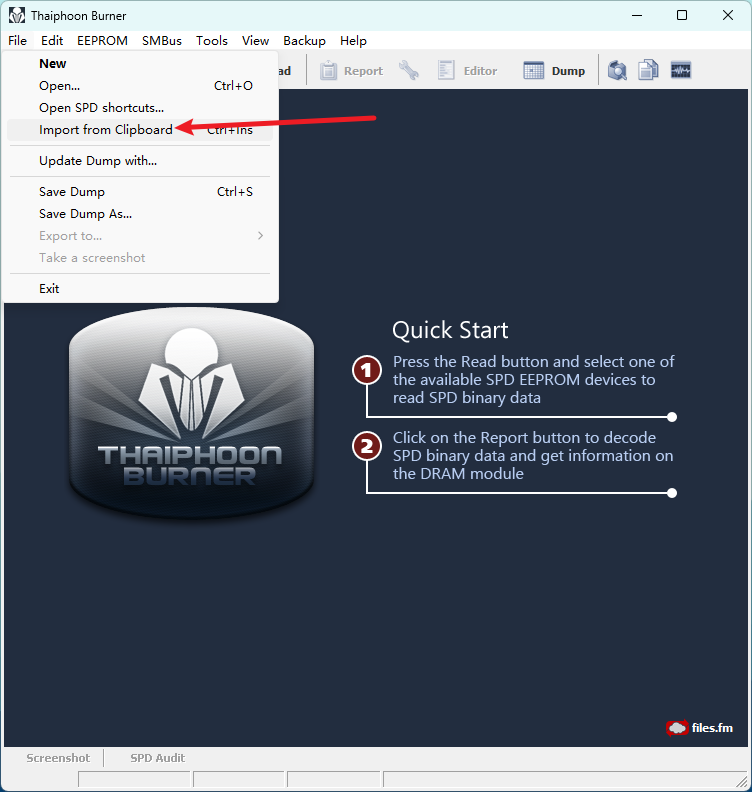Select Import from Clipboard menu entry
This screenshot has height=792, width=752.
click(140, 130)
